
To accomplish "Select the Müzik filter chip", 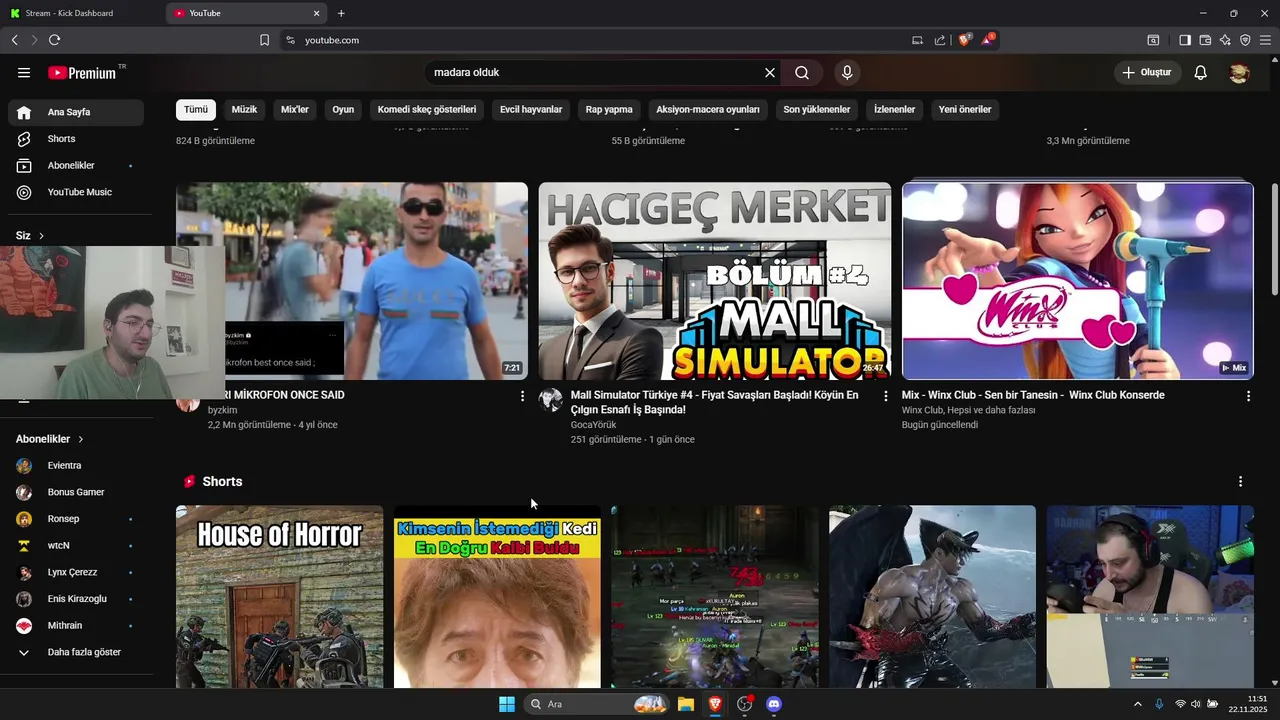I will click(244, 109).
